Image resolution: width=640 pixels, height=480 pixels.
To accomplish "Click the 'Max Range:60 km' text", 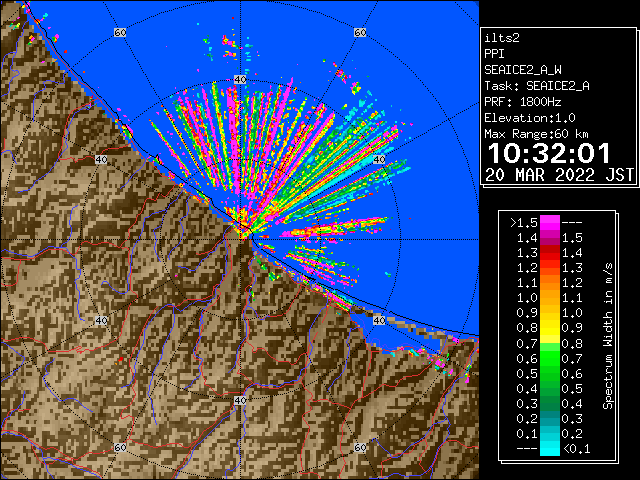I will [536, 134].
